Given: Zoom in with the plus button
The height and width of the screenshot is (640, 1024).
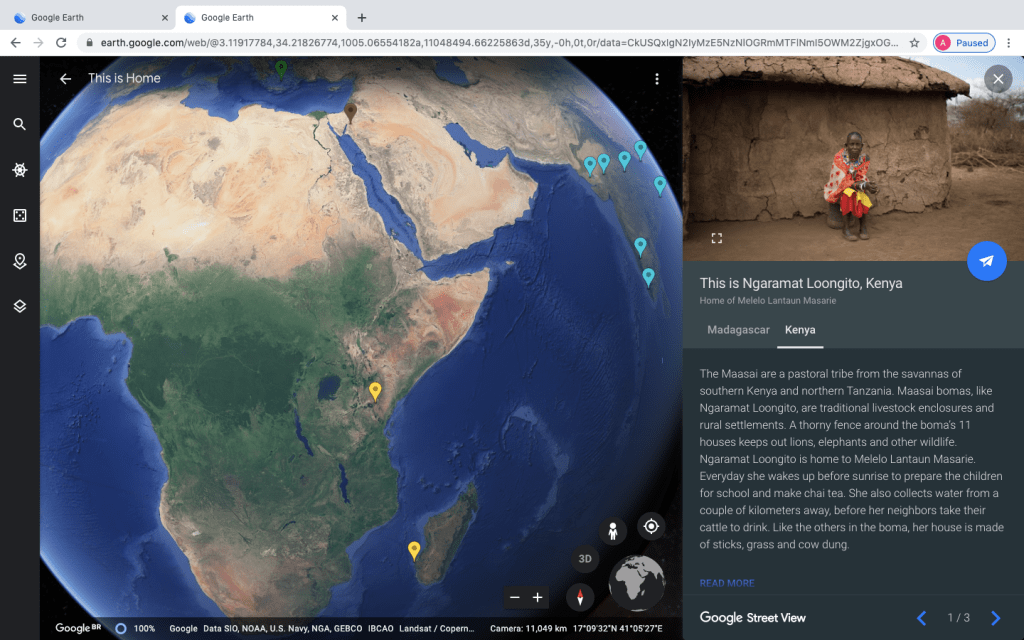Looking at the screenshot, I should [538, 598].
